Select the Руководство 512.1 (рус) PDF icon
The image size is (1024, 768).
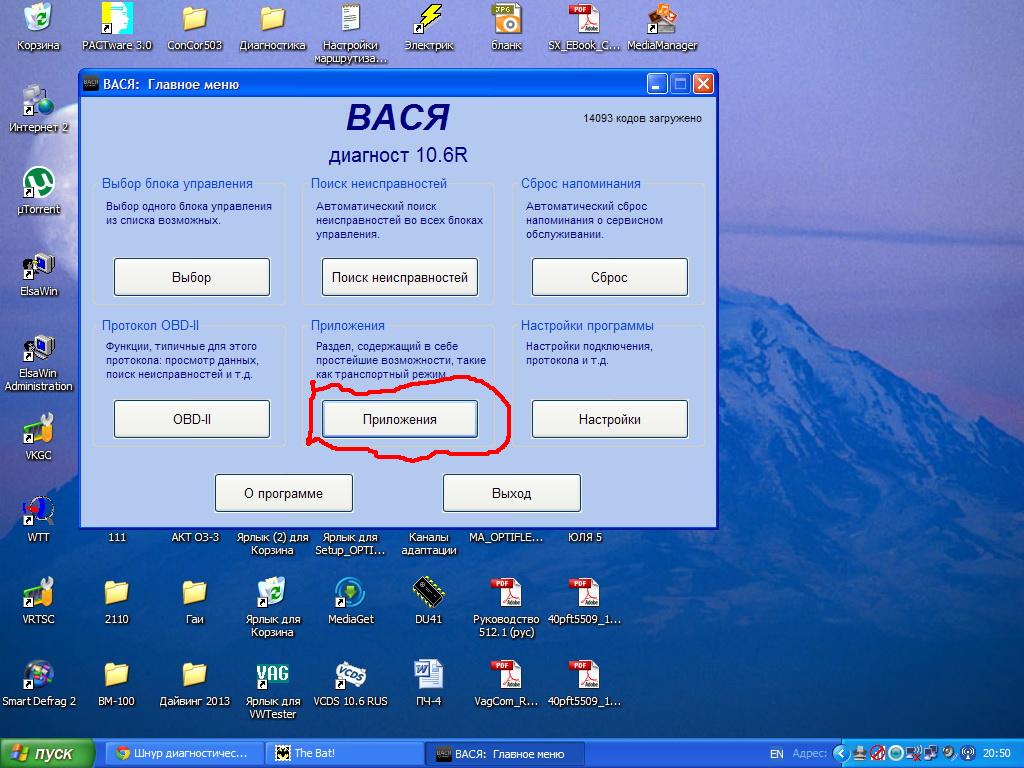(x=507, y=593)
